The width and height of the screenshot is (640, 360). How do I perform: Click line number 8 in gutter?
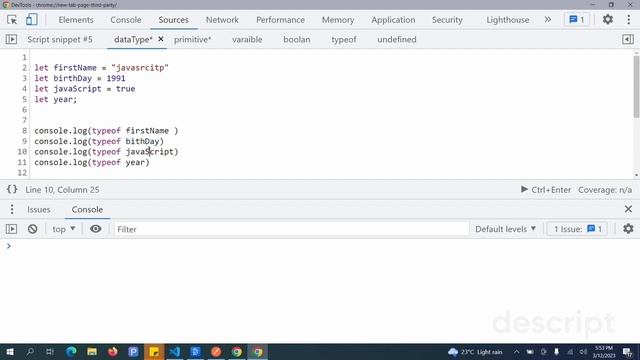[x=24, y=131]
